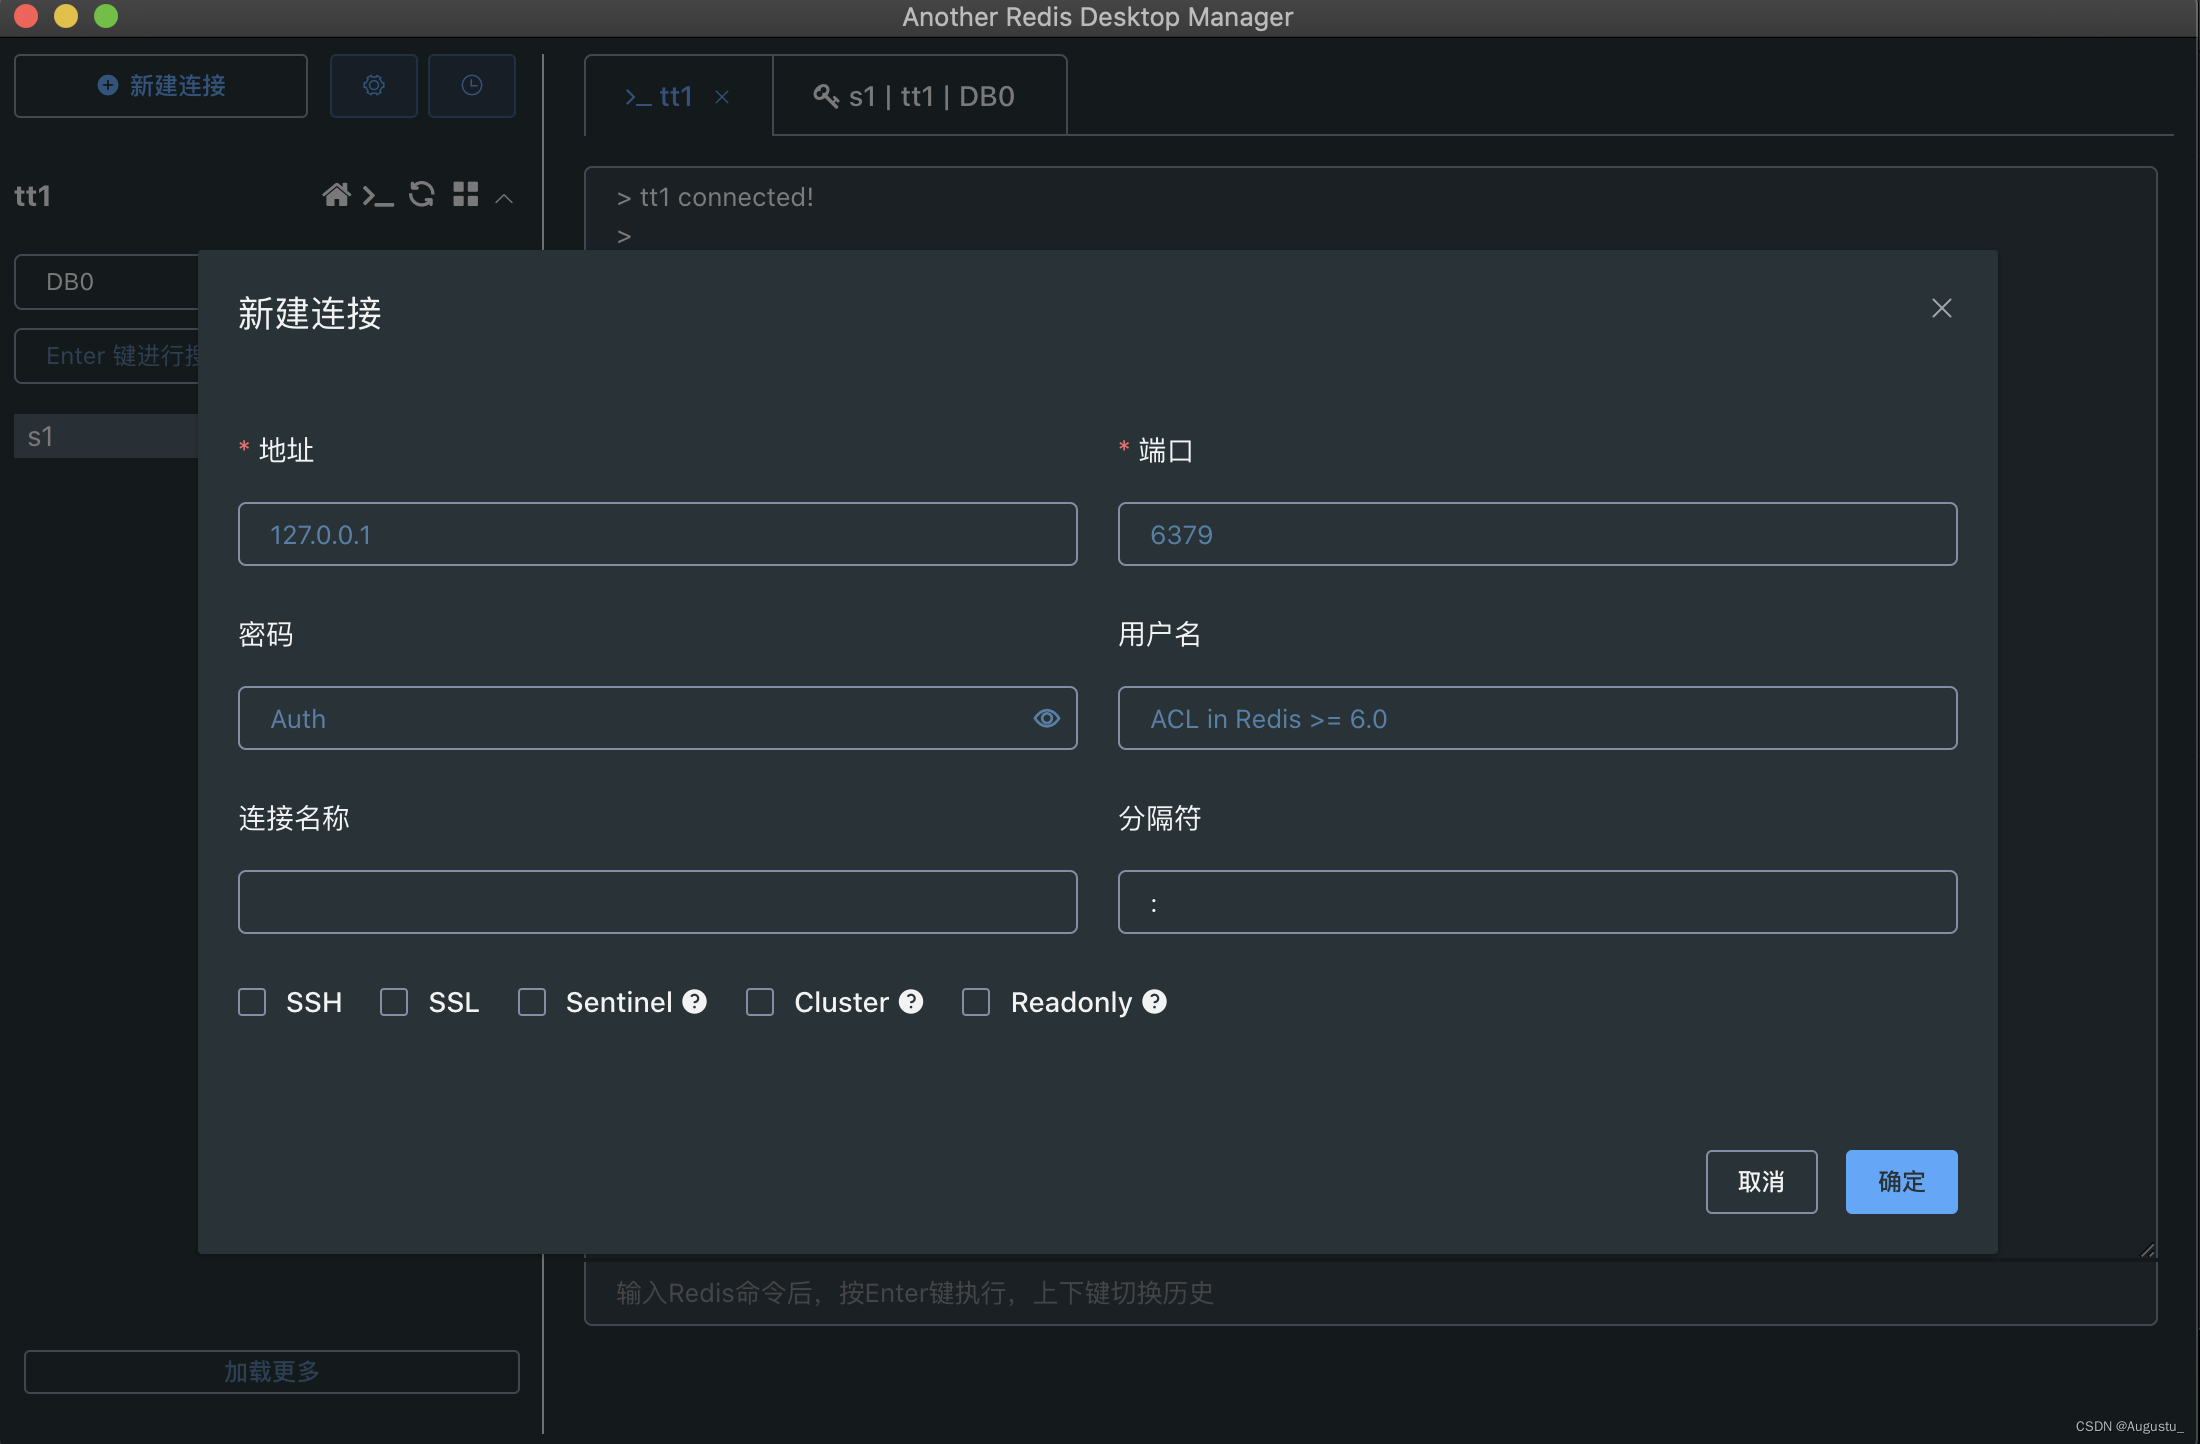Click the 地址 host input field
2200x1444 pixels.
[x=658, y=534]
